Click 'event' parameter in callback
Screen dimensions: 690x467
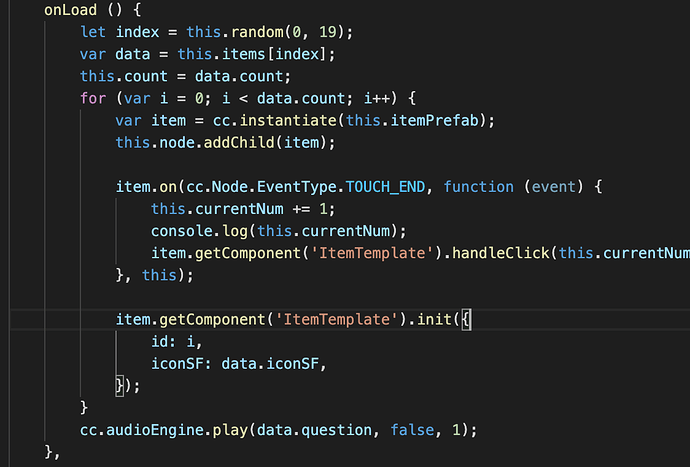point(554,187)
